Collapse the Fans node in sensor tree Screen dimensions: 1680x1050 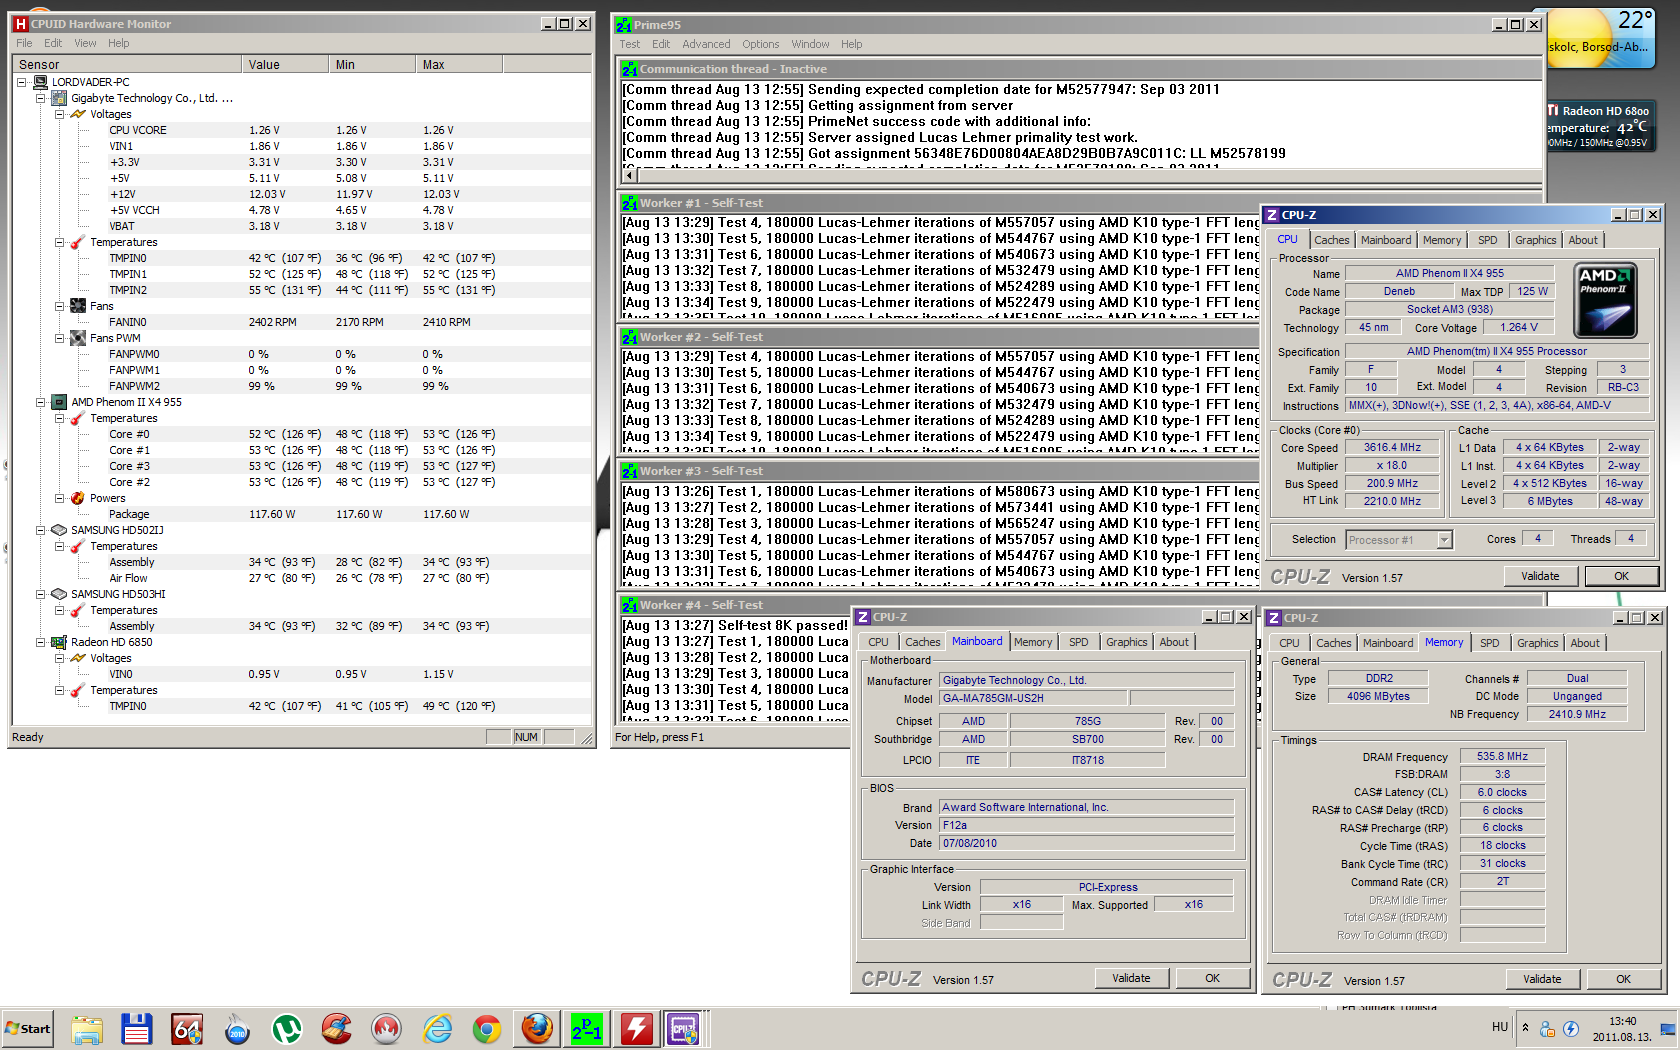coord(59,306)
